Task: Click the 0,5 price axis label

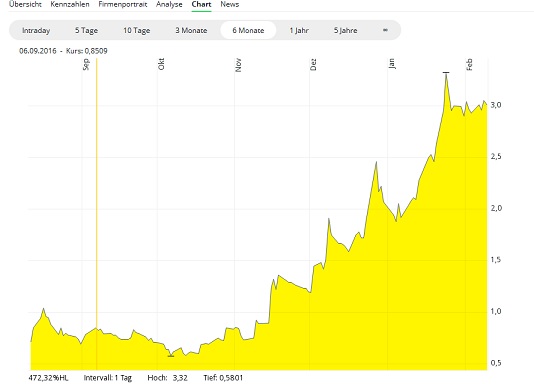Action: point(496,363)
